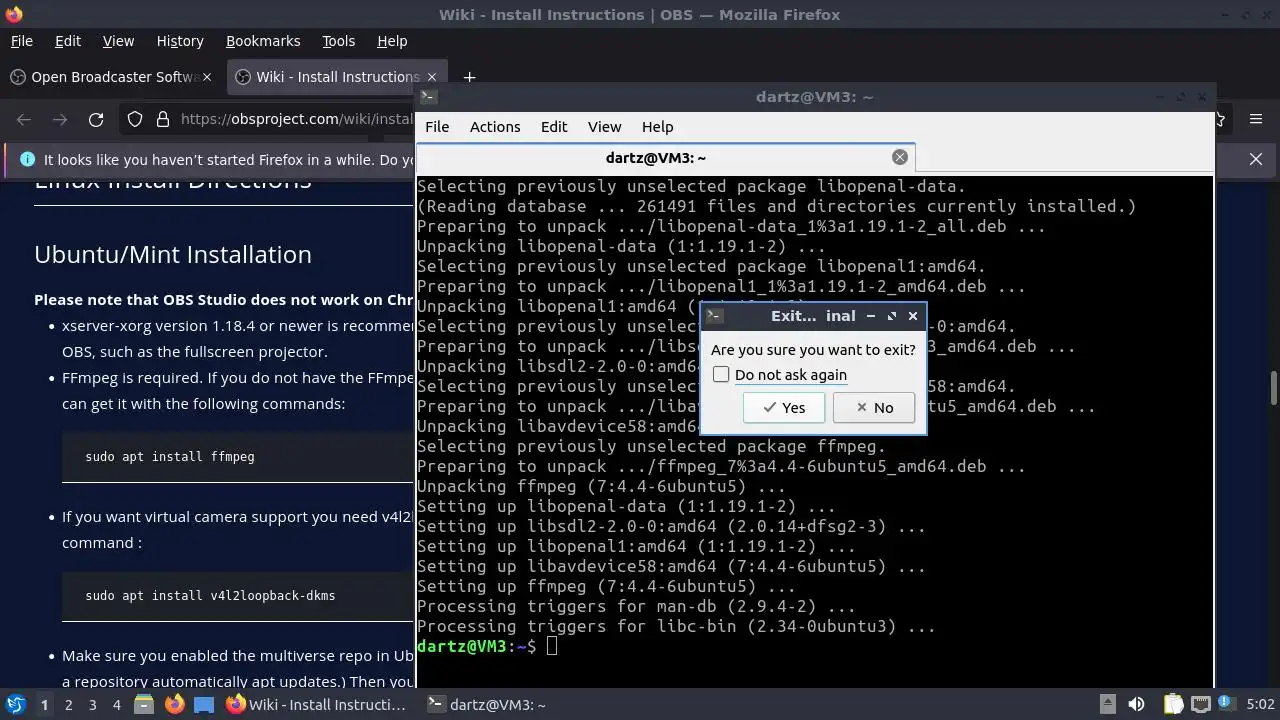Screen dimensions: 1280x720
Task: Click the removable media tray icon
Action: coord(1107,705)
